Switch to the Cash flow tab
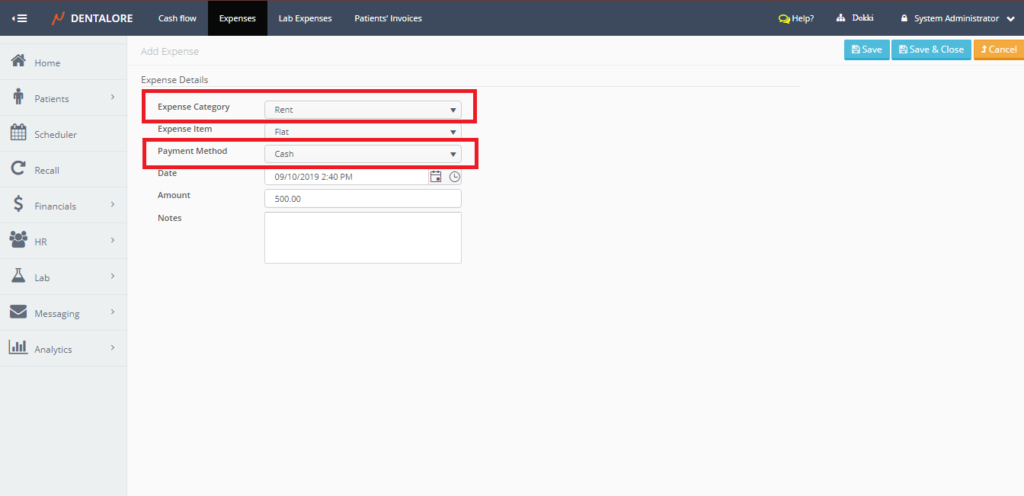The height and width of the screenshot is (496, 1024). click(x=175, y=18)
